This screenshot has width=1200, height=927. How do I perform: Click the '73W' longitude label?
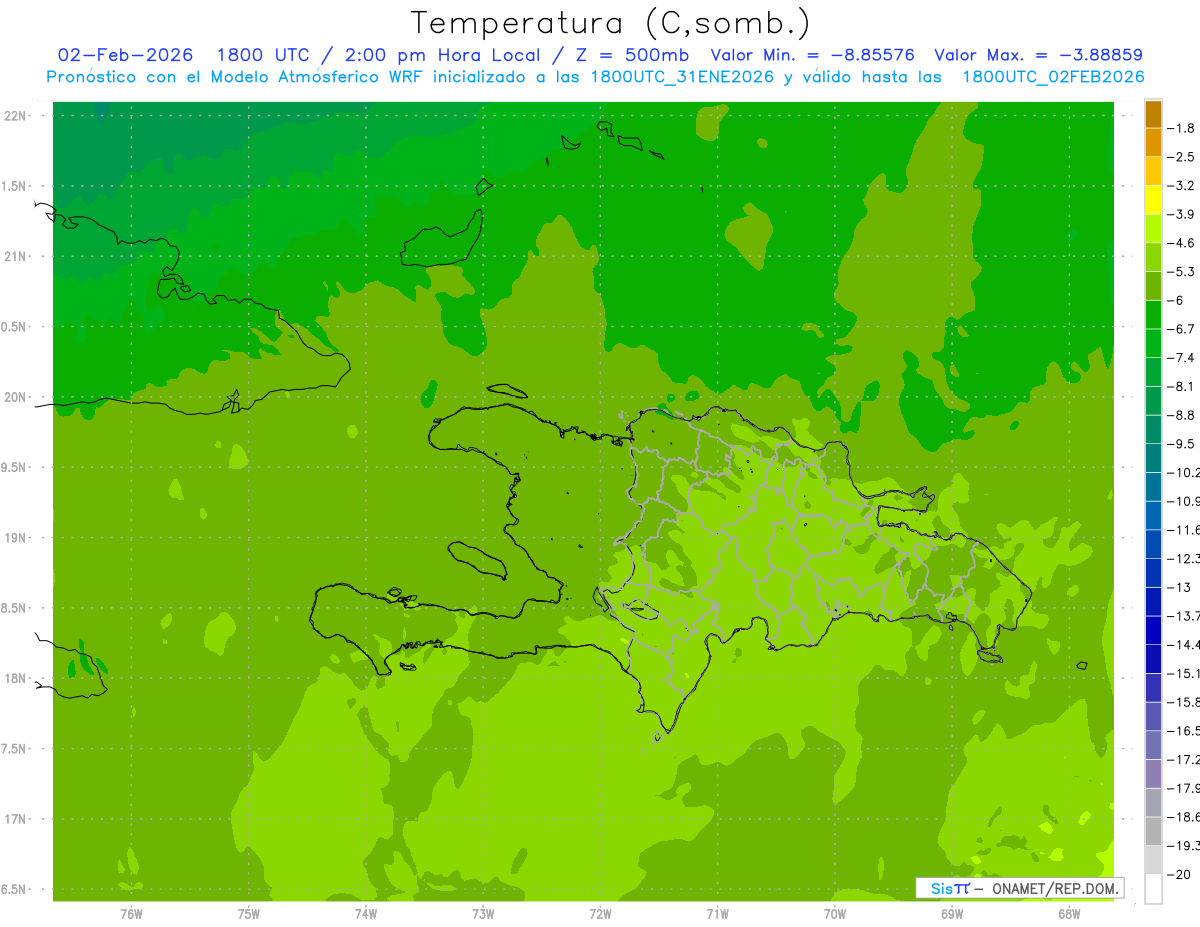pos(483,913)
